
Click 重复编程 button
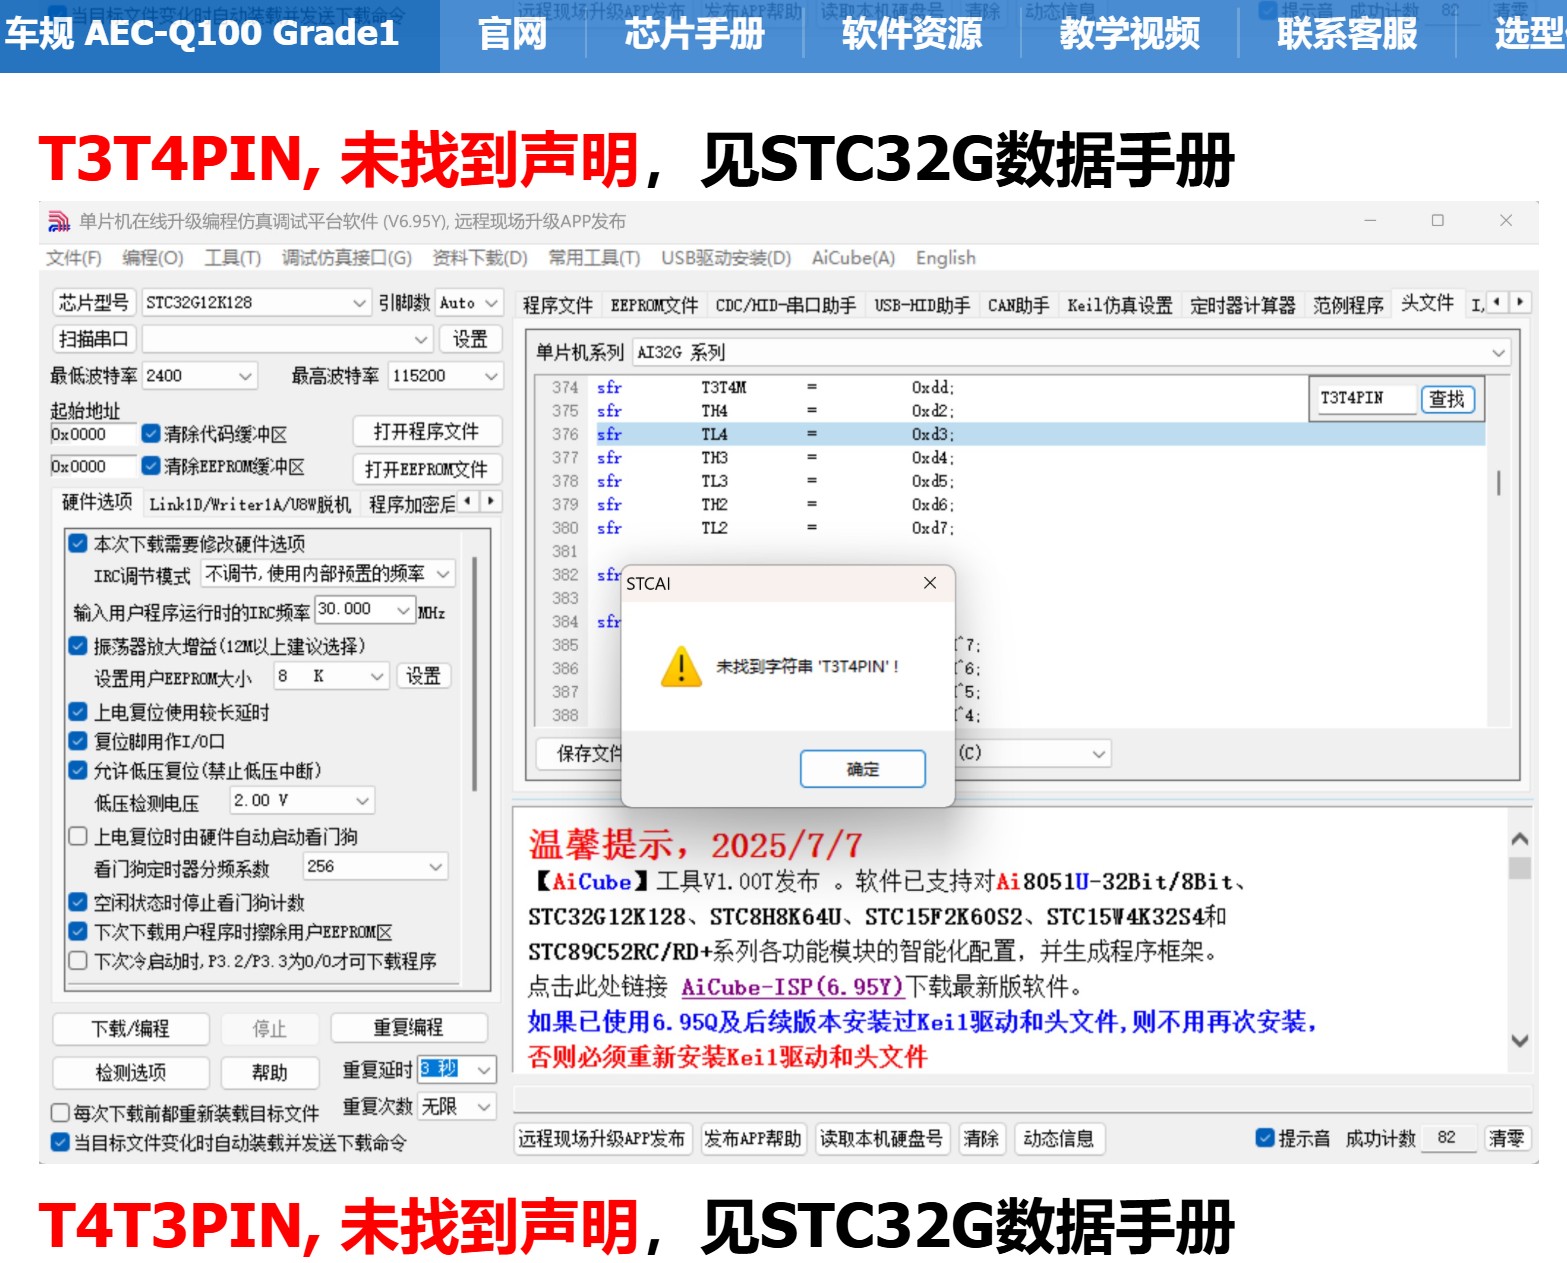(x=408, y=1028)
